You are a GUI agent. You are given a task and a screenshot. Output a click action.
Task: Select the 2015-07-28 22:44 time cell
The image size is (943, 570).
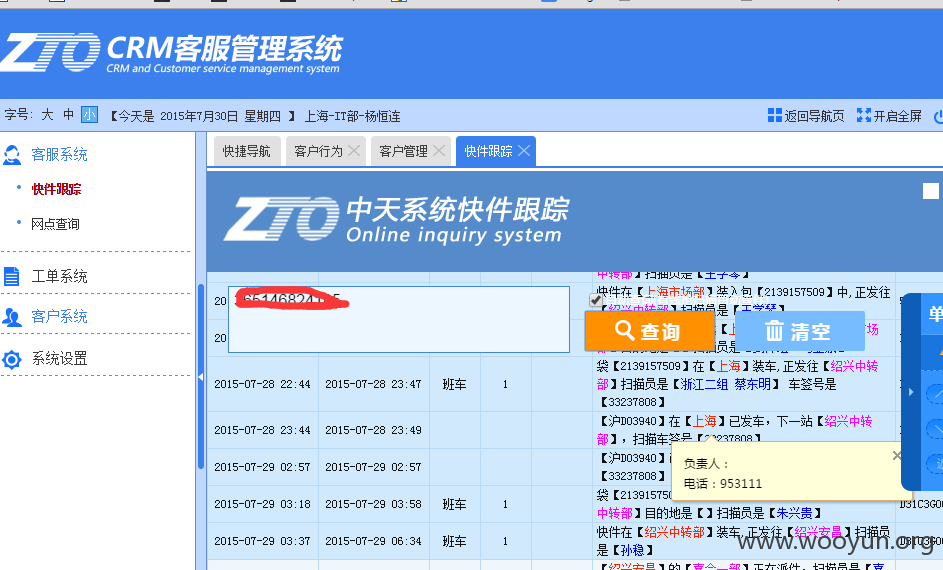tap(262, 384)
